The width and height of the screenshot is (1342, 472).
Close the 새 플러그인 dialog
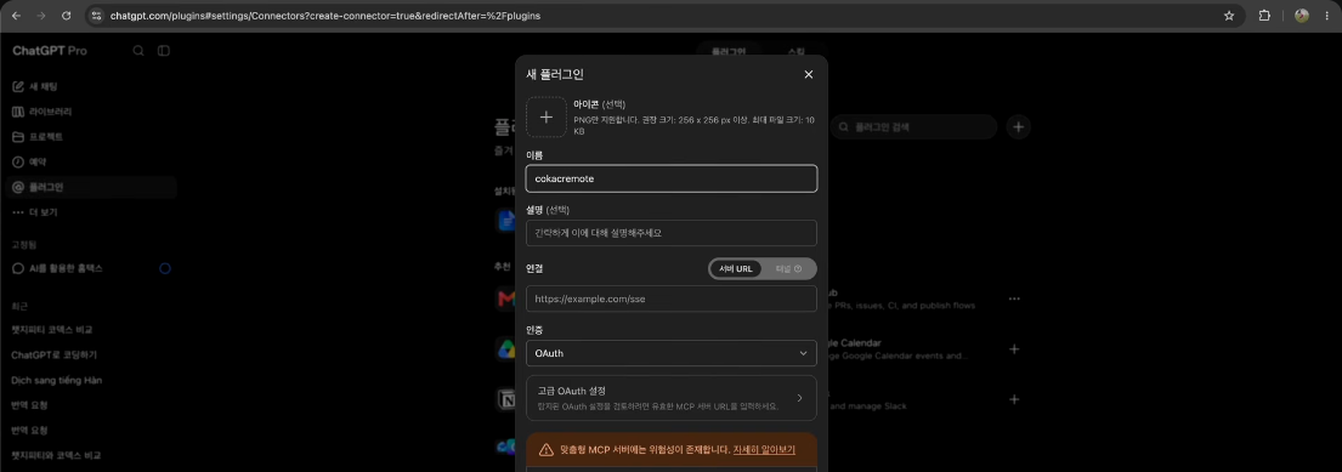click(809, 74)
